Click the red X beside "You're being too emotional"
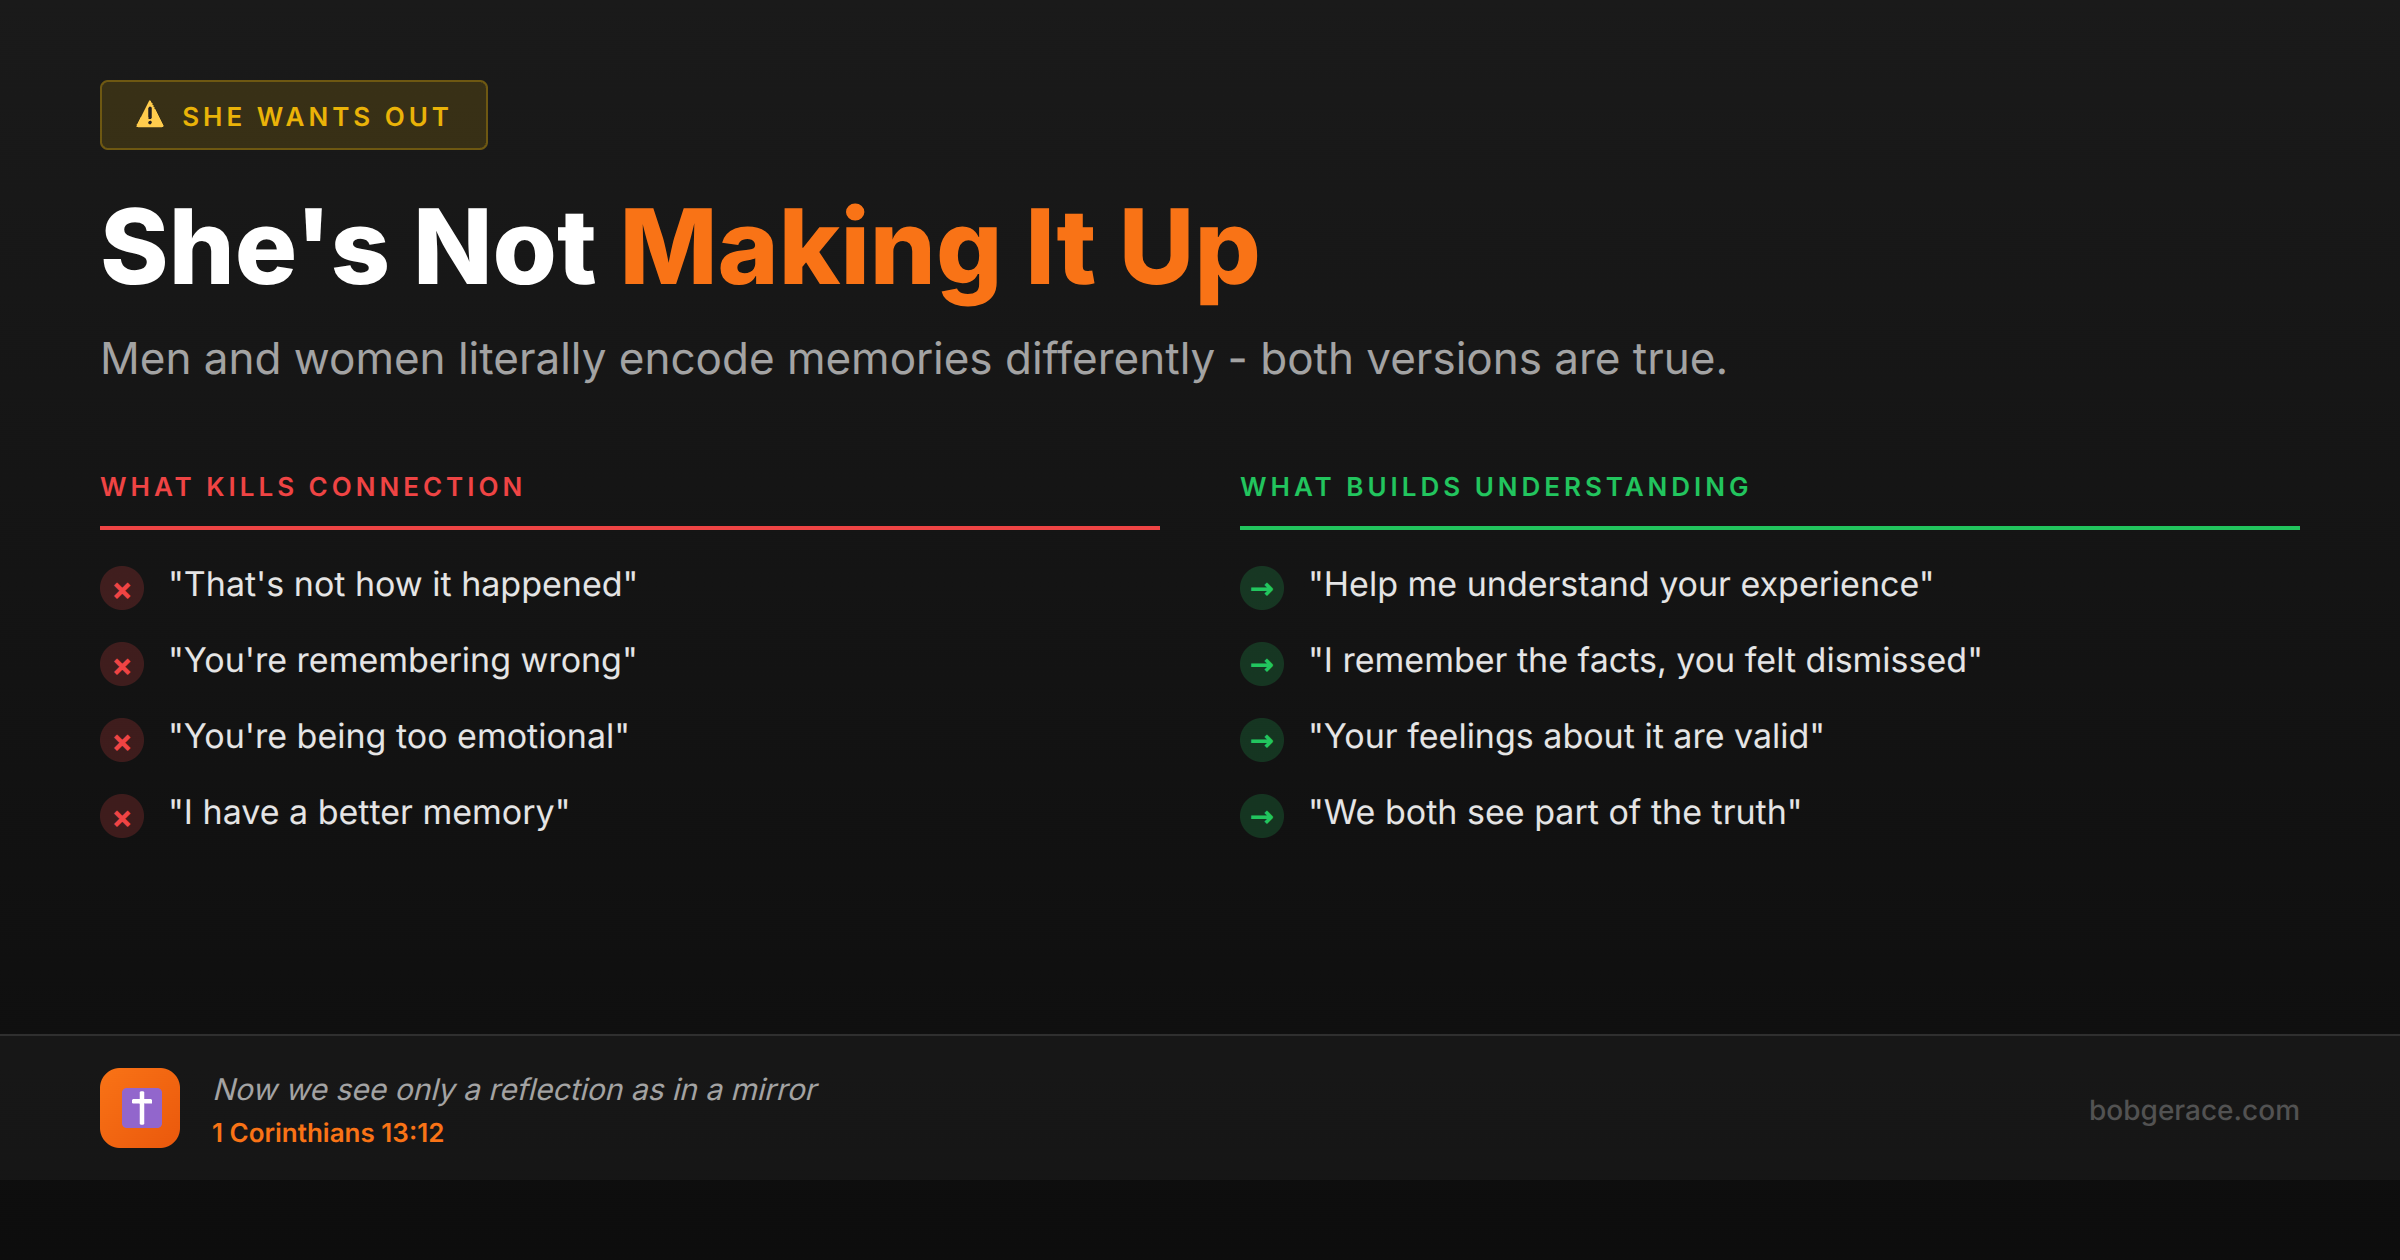This screenshot has width=2400, height=1260. pyautogui.click(x=122, y=741)
